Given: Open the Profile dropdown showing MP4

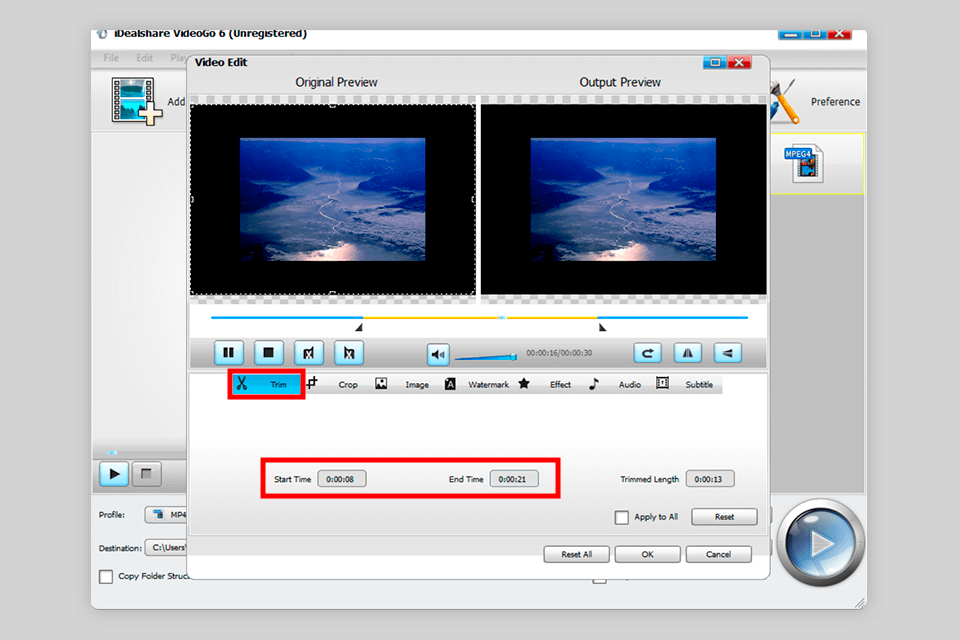Looking at the screenshot, I should (x=166, y=514).
